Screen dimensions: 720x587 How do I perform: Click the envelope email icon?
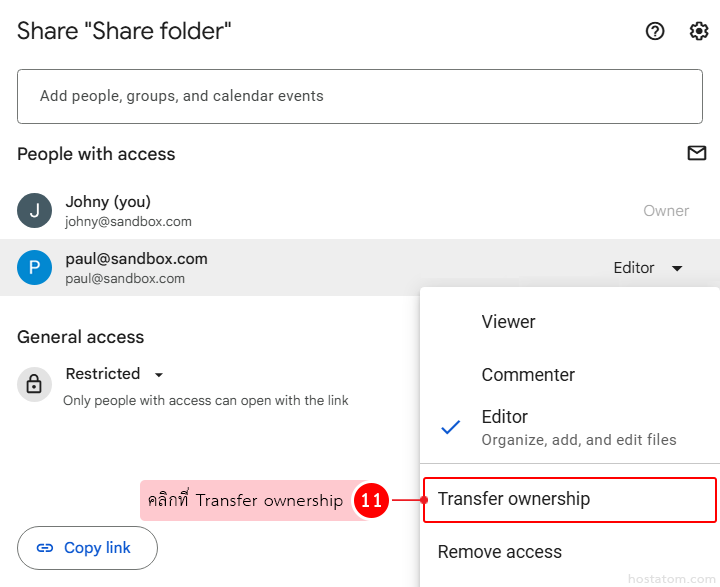click(696, 153)
